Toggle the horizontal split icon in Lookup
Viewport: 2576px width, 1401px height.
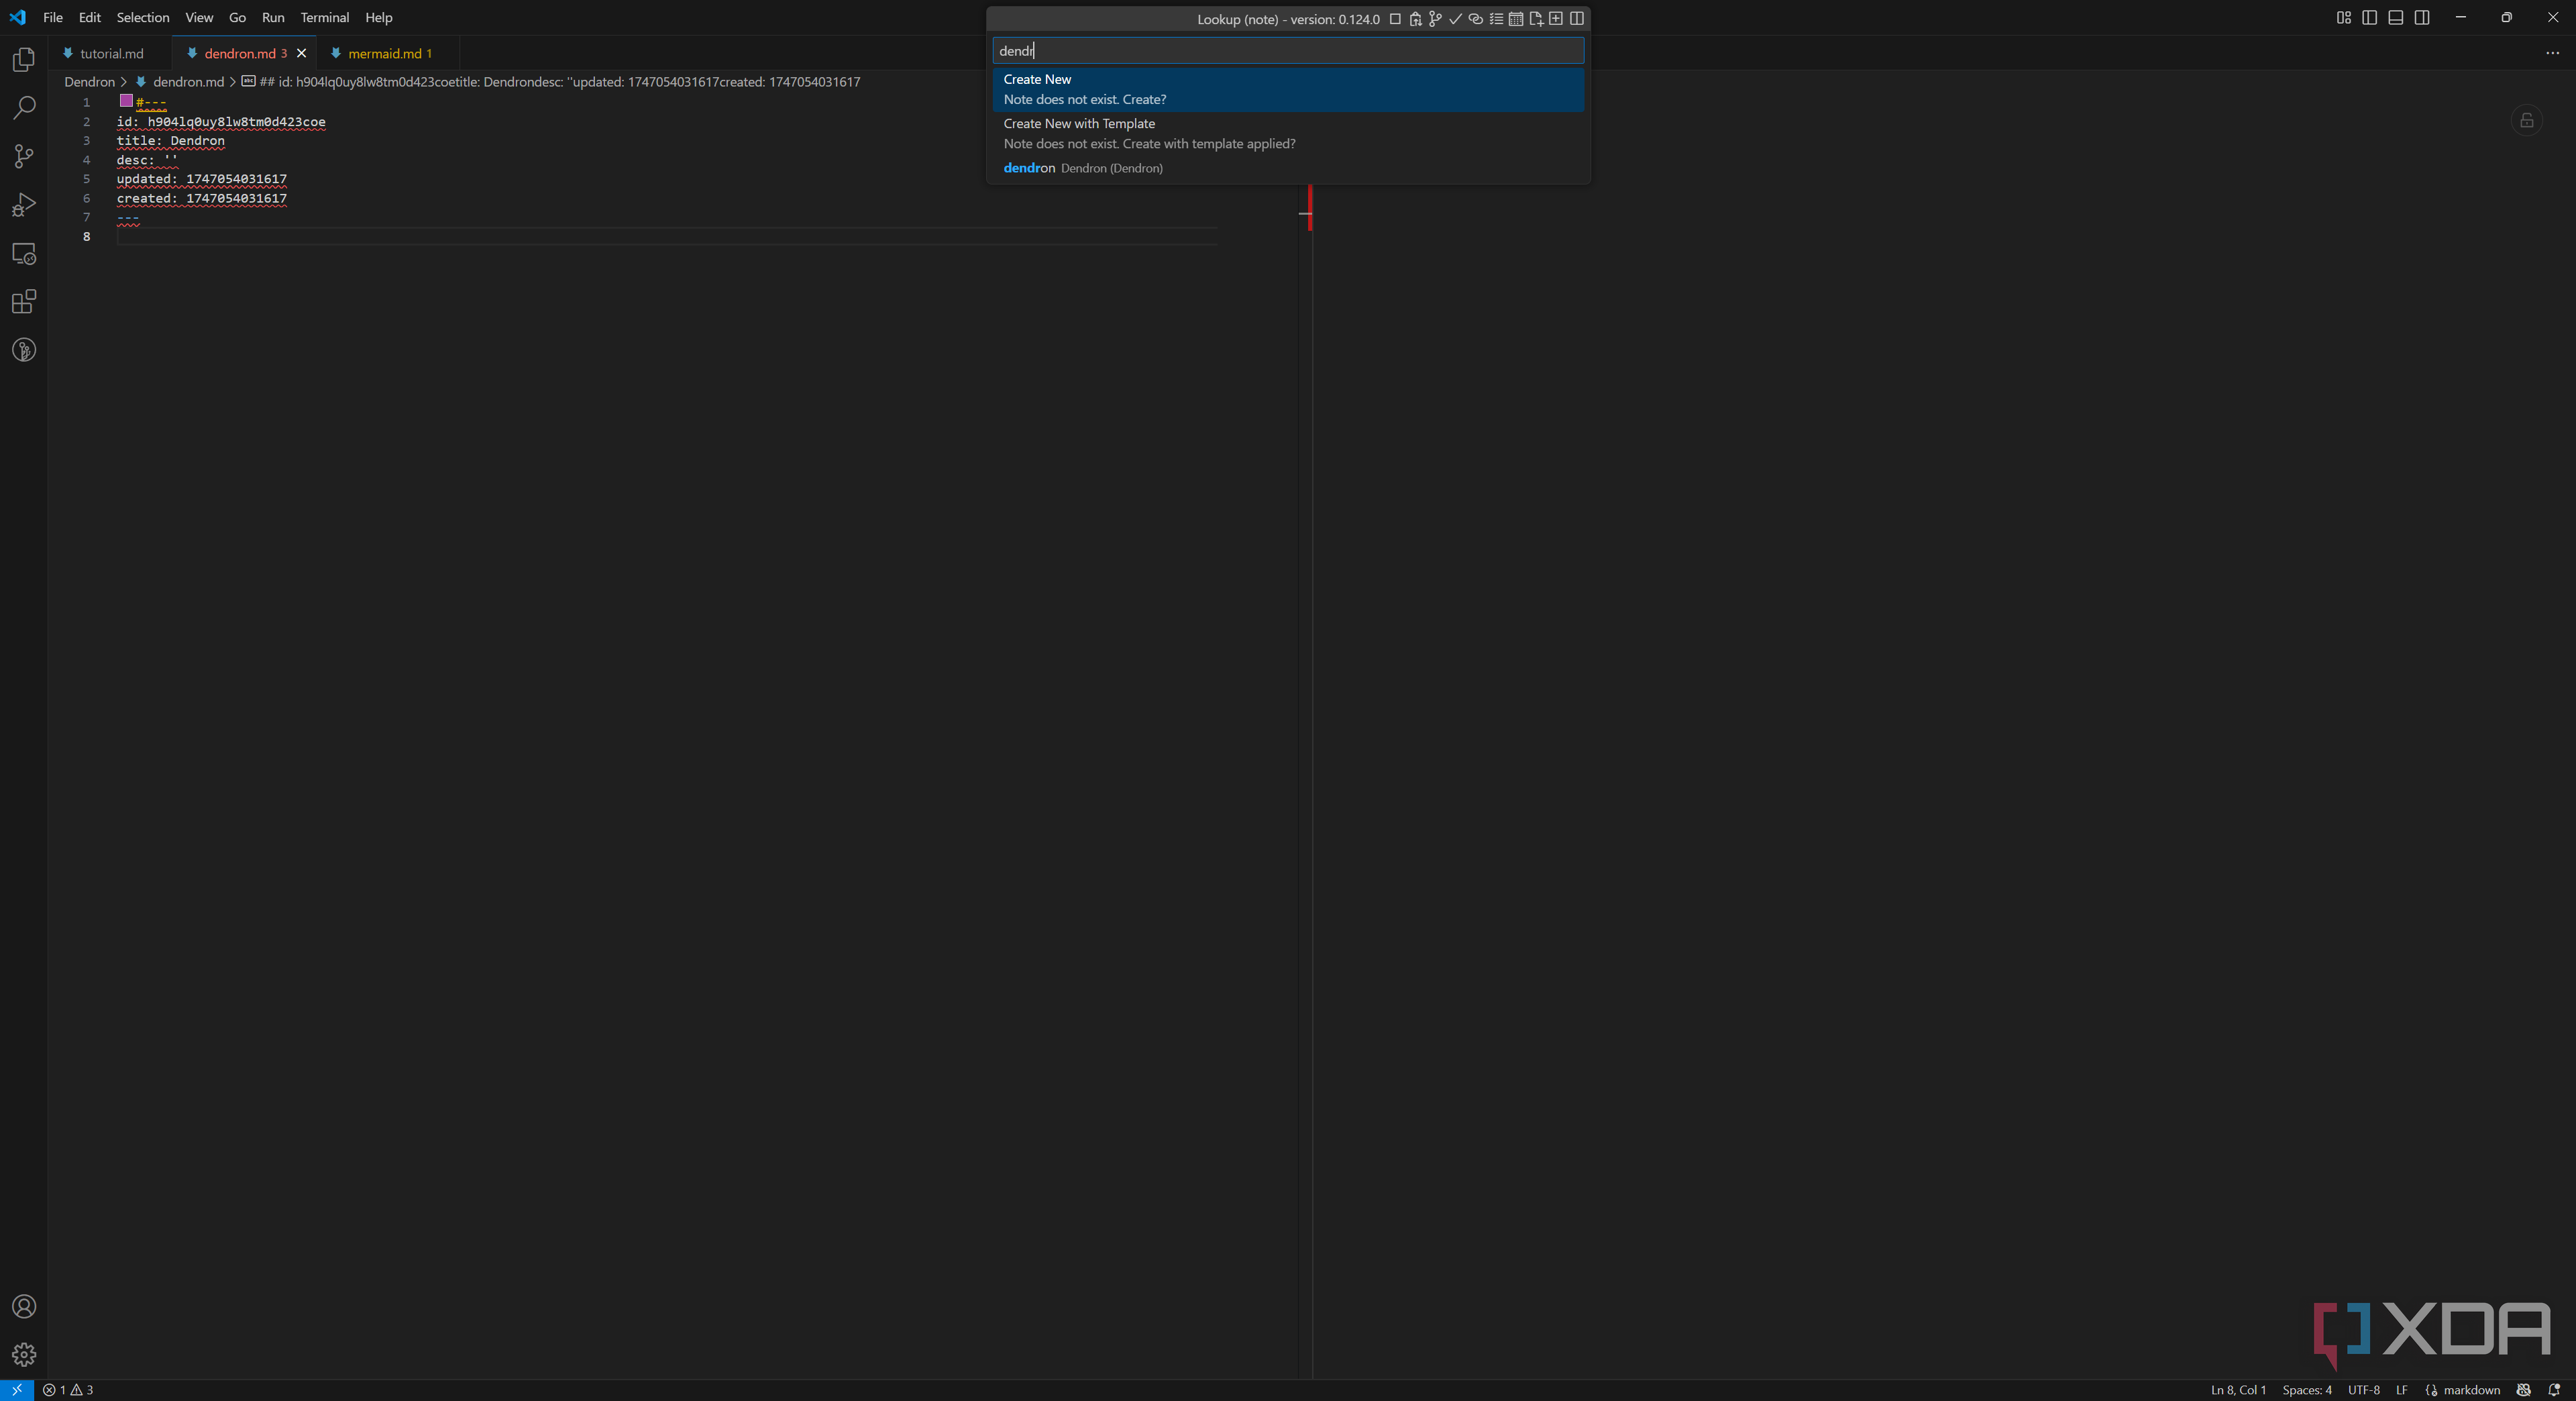pos(1576,19)
